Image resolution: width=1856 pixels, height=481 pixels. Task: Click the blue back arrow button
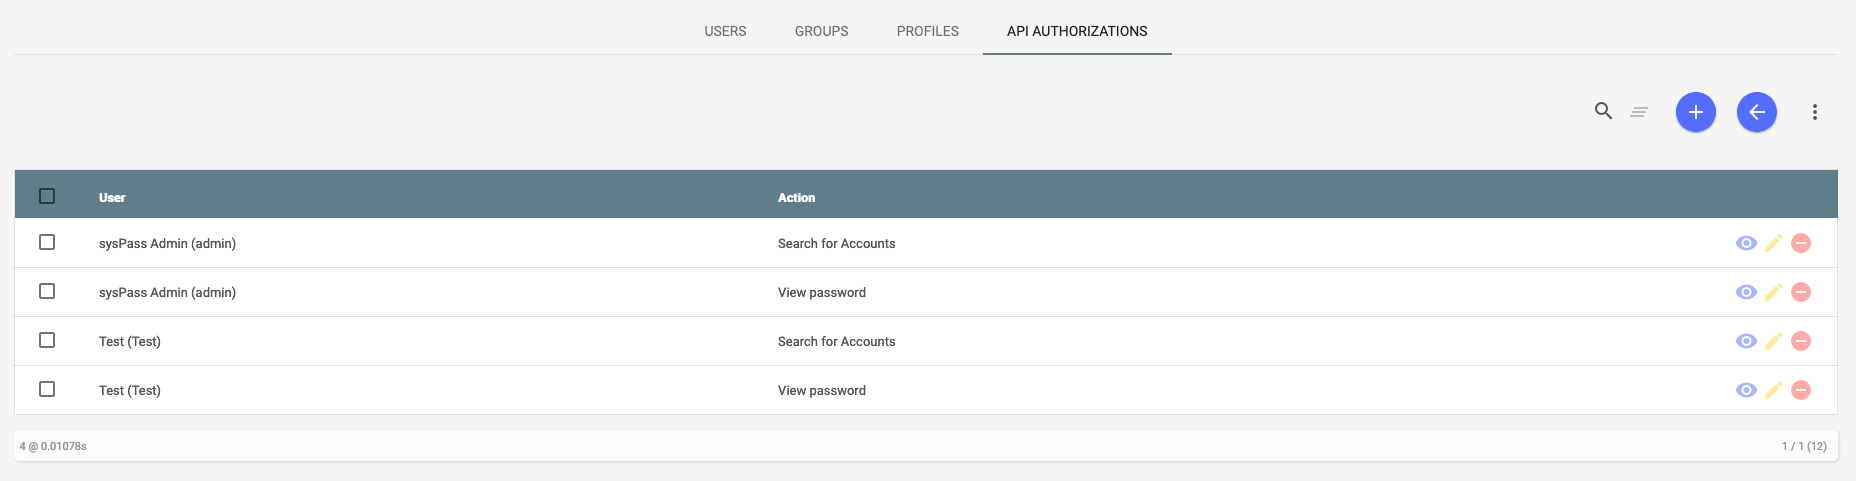click(x=1757, y=112)
